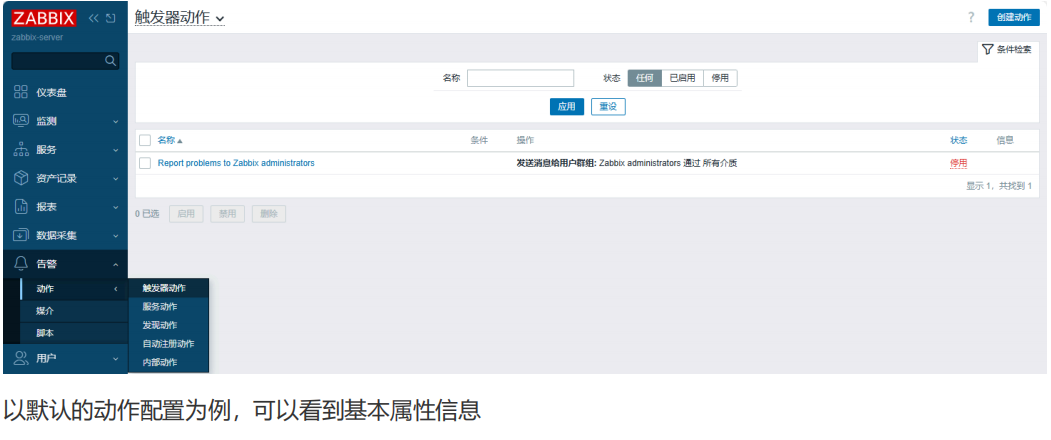Image resolution: width=1051 pixels, height=440 pixels.
Task: Select 已启用 status filter
Action: click(x=682, y=78)
